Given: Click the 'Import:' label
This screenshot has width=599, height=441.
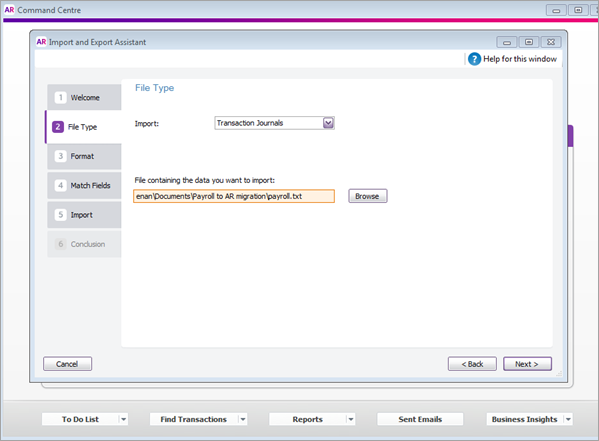Looking at the screenshot, I should coord(147,123).
